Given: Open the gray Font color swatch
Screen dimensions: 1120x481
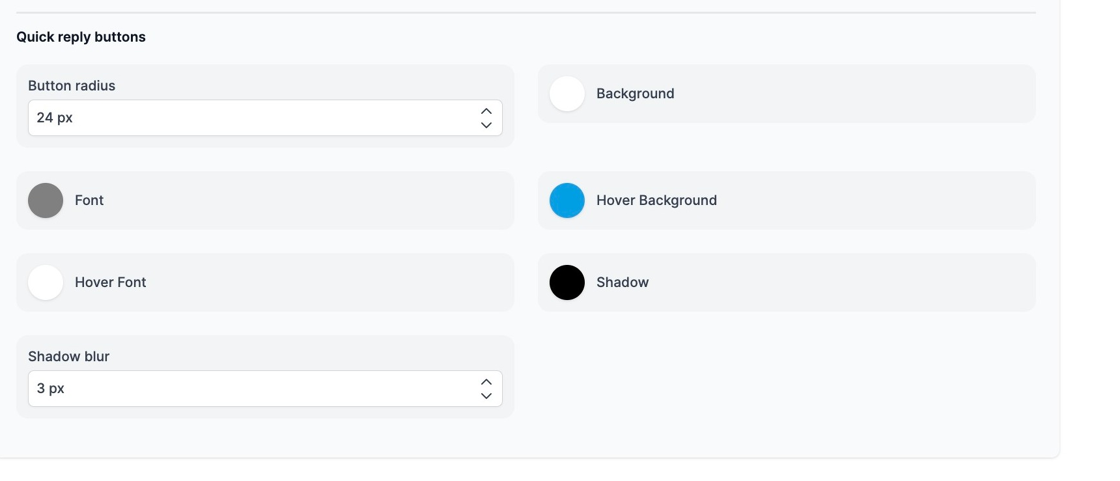Looking at the screenshot, I should click(46, 201).
